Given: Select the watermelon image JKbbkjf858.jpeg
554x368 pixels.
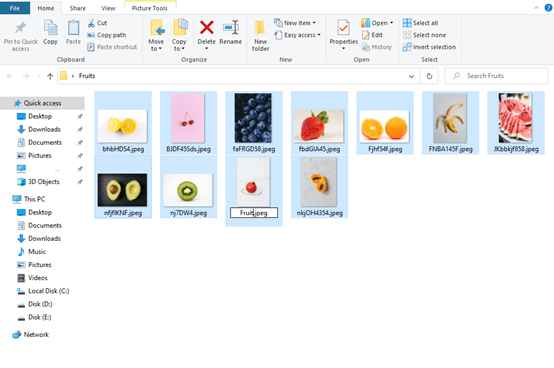Looking at the screenshot, I should click(x=516, y=123).
